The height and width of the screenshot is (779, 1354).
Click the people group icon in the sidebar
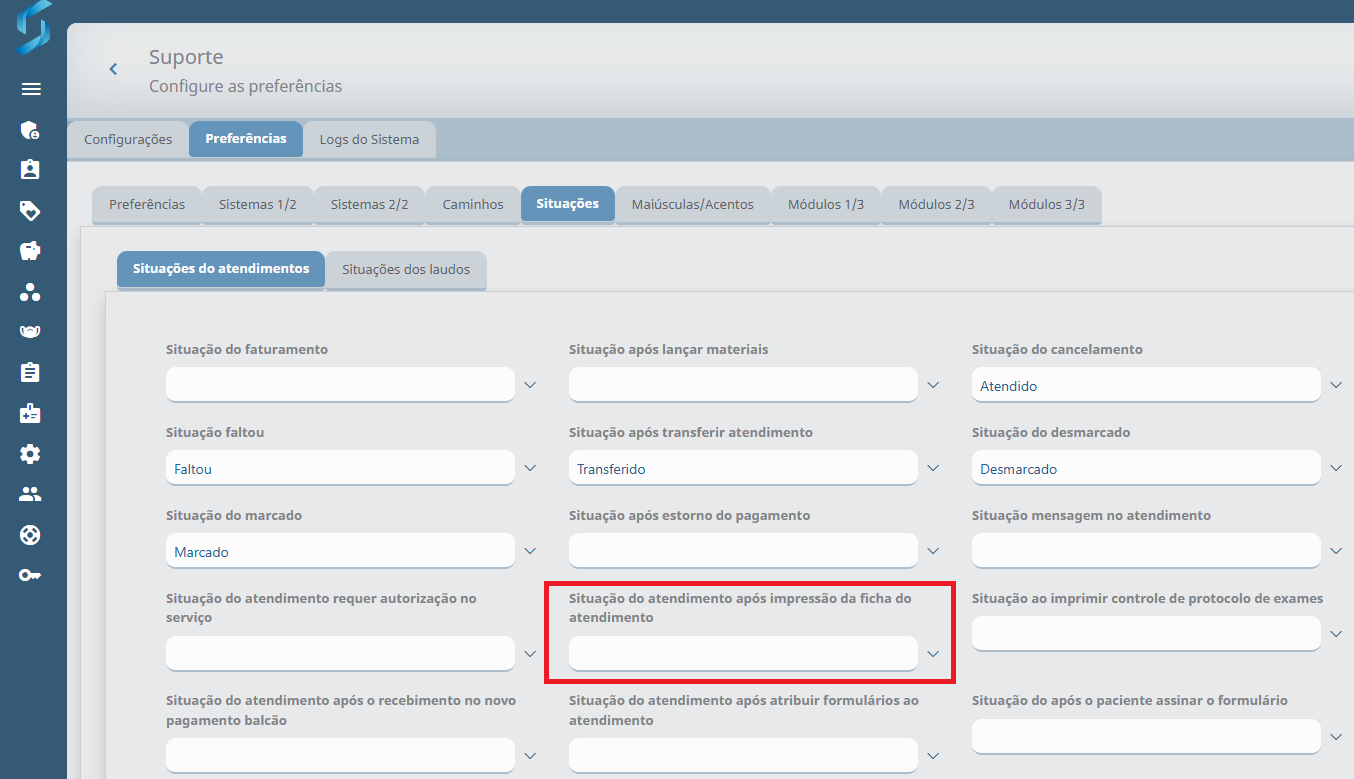(x=31, y=494)
